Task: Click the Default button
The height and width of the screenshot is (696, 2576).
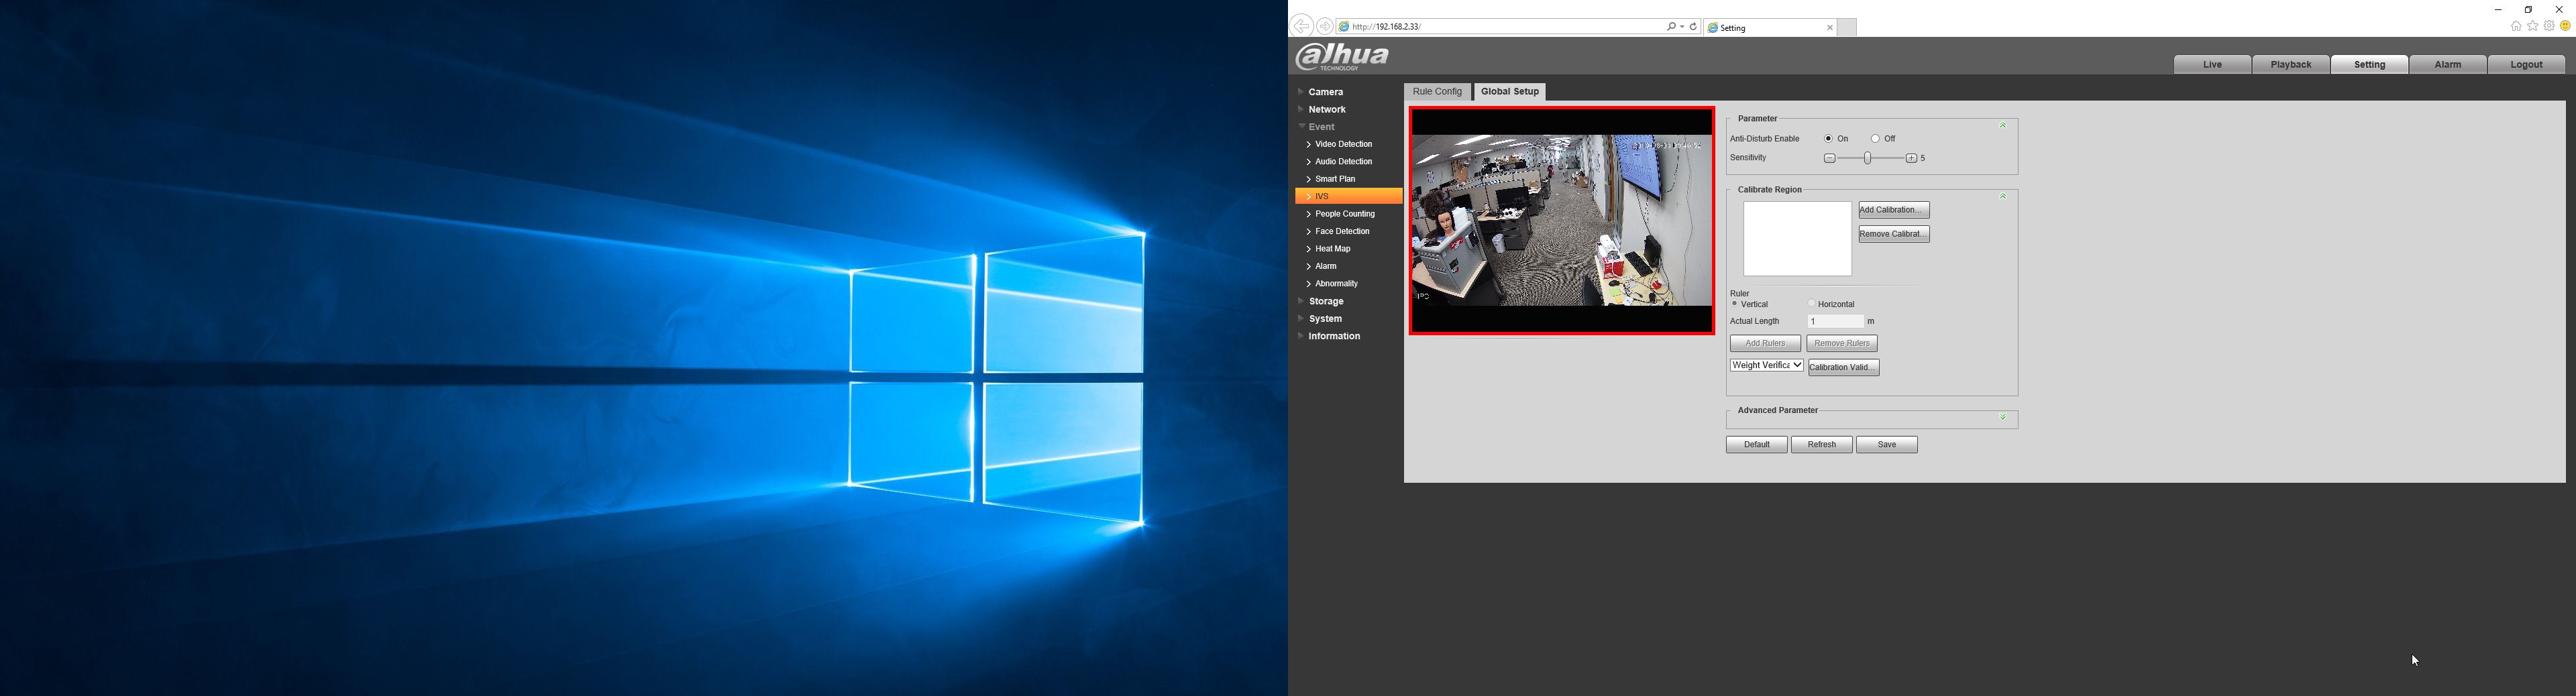Action: click(1756, 445)
